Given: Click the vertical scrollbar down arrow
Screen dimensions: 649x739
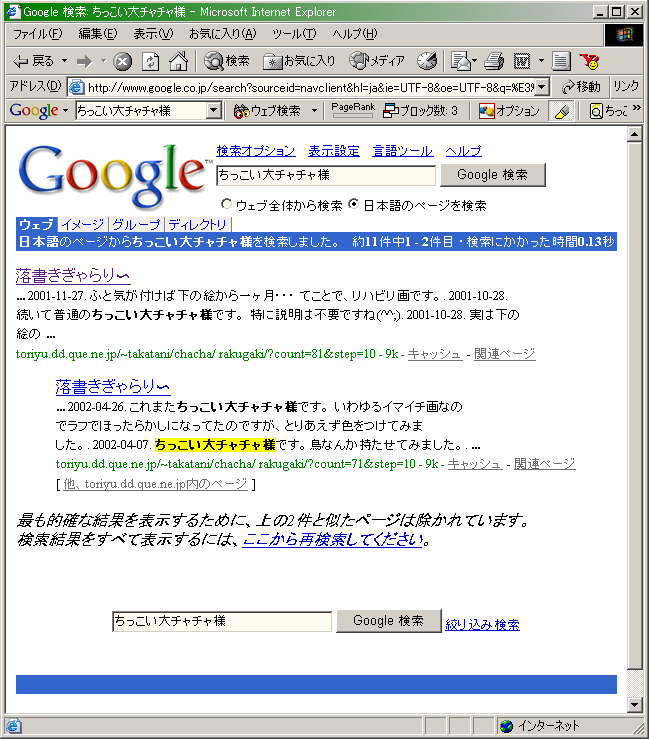Looking at the screenshot, I should click(x=634, y=705).
